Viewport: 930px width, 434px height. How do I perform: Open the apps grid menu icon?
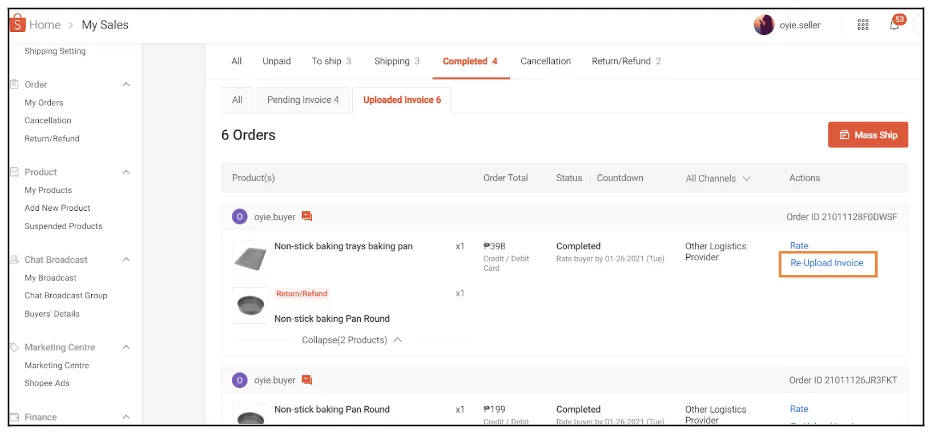863,25
